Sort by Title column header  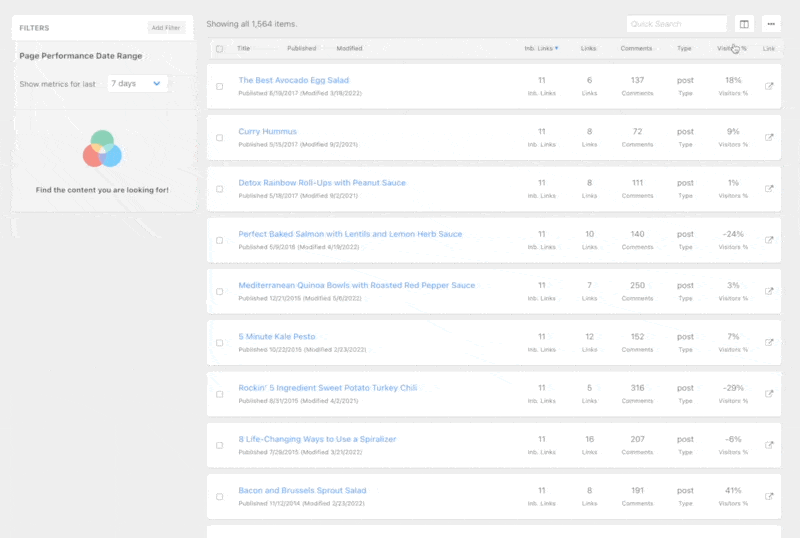(x=243, y=48)
